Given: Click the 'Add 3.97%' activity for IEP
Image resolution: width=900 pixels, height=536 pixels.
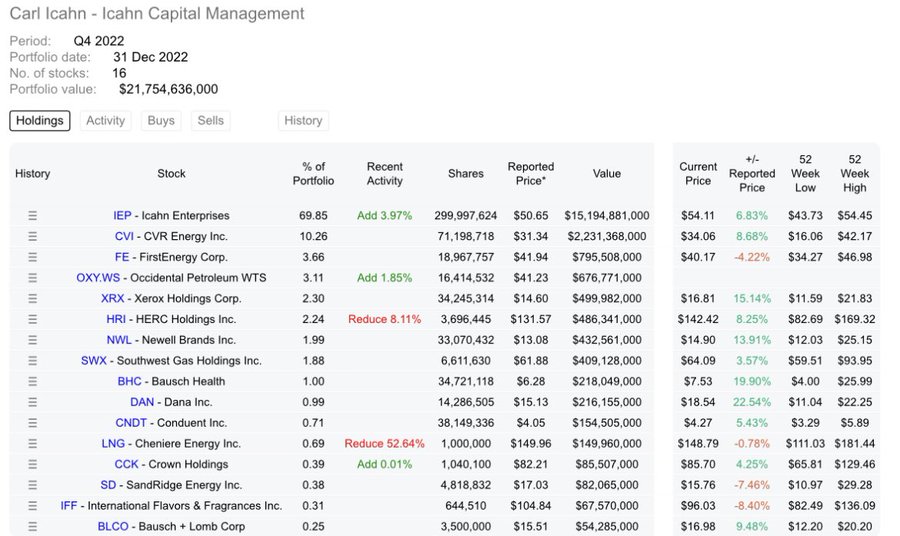Looking at the screenshot, I should [x=385, y=216].
